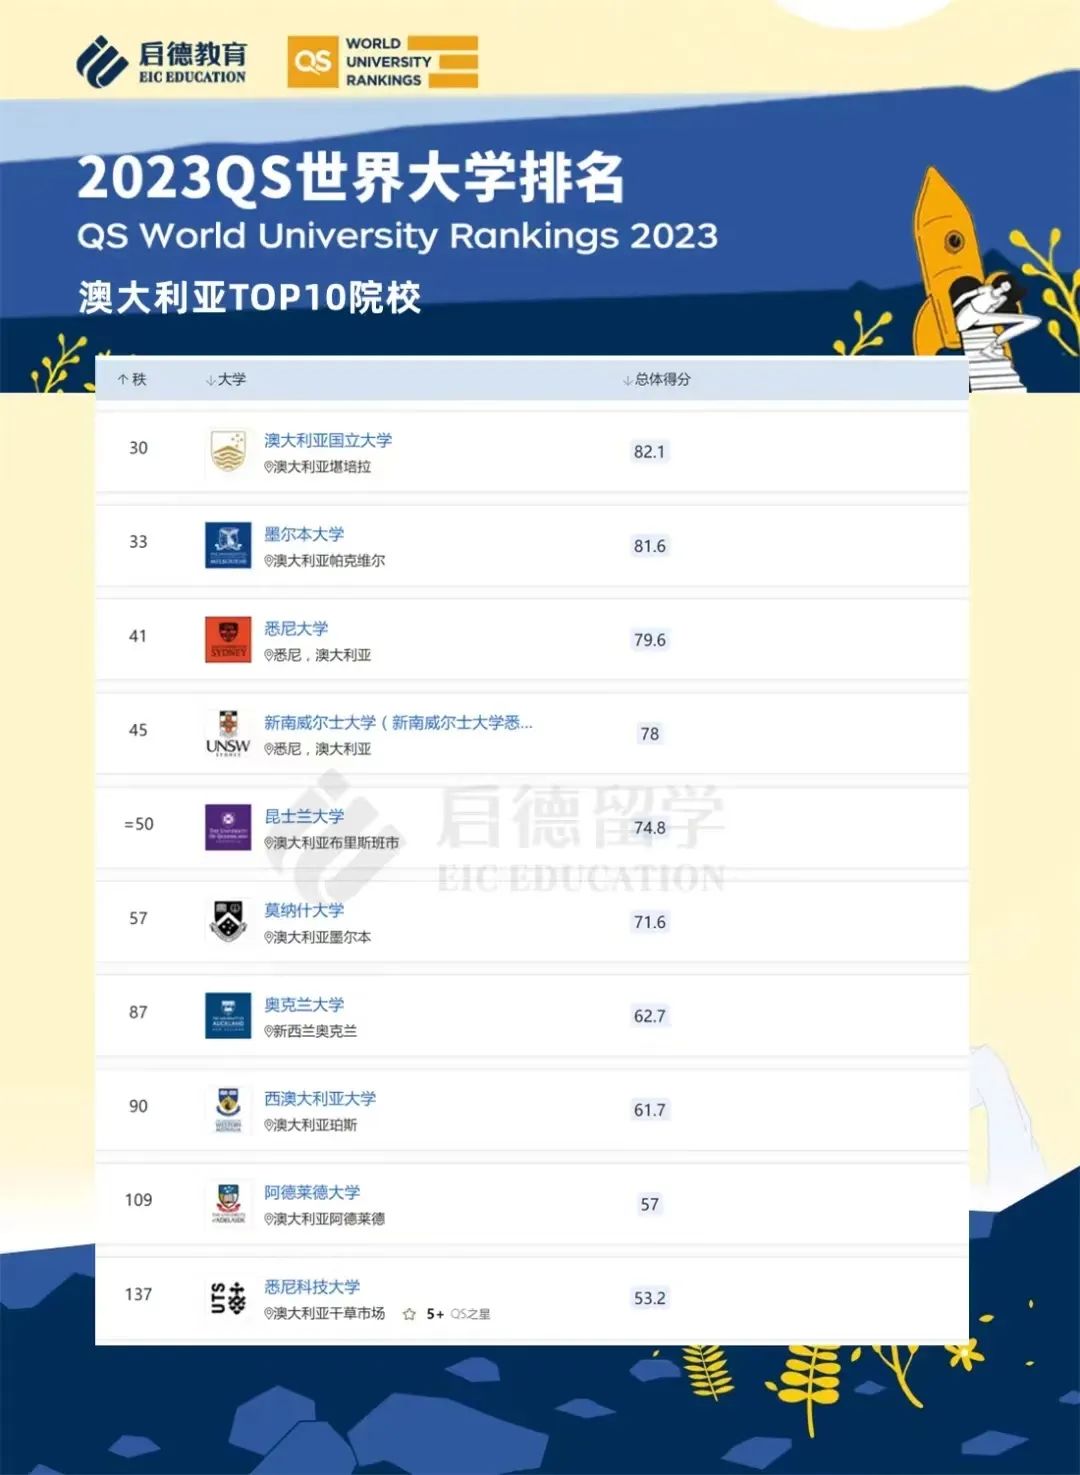Click the 5+ QS stars rating text
1080x1475 pixels.
458,1314
